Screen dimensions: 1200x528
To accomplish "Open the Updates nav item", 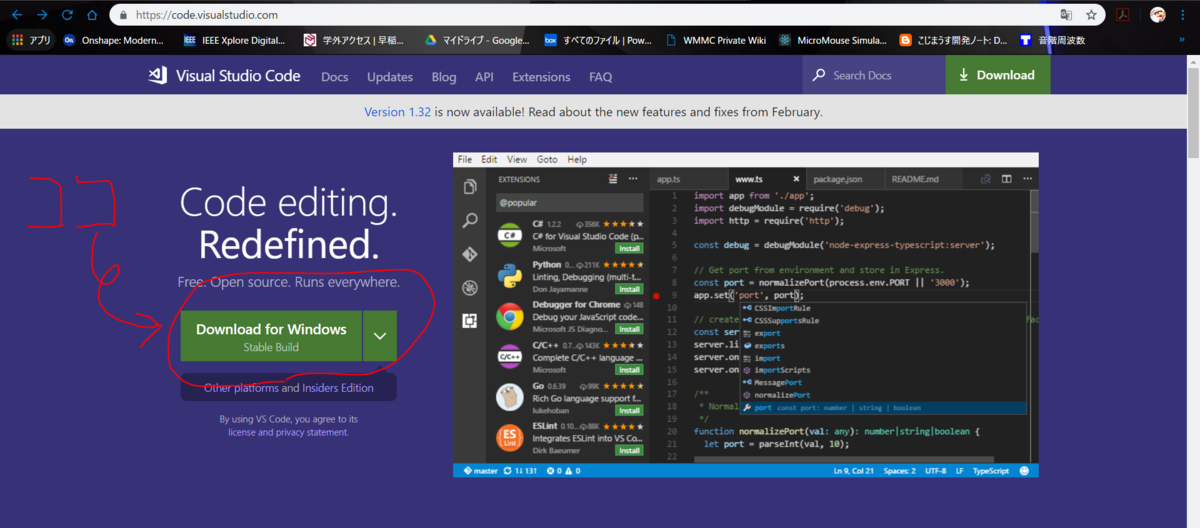I will tap(390, 77).
